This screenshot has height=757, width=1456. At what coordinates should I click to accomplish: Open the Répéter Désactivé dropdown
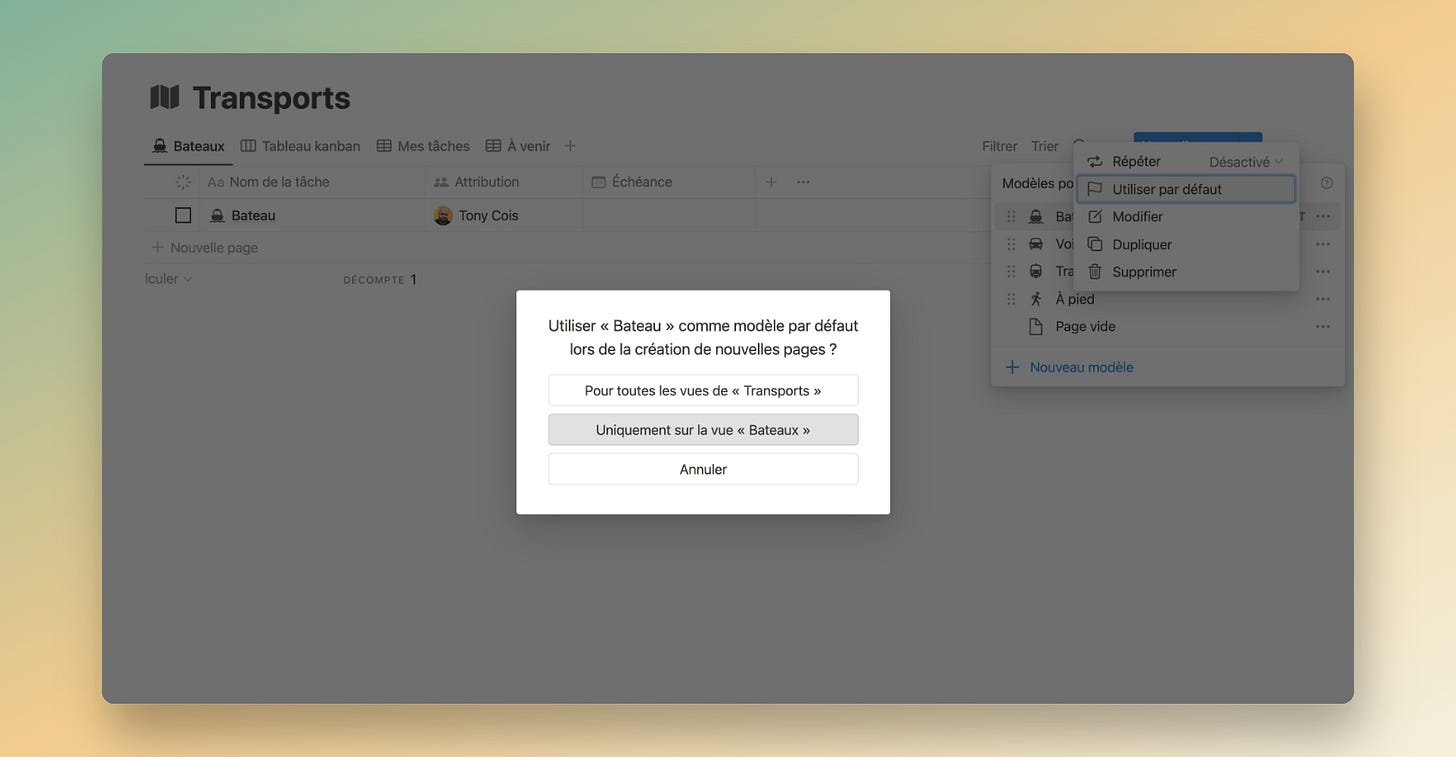pyautogui.click(x=1245, y=161)
